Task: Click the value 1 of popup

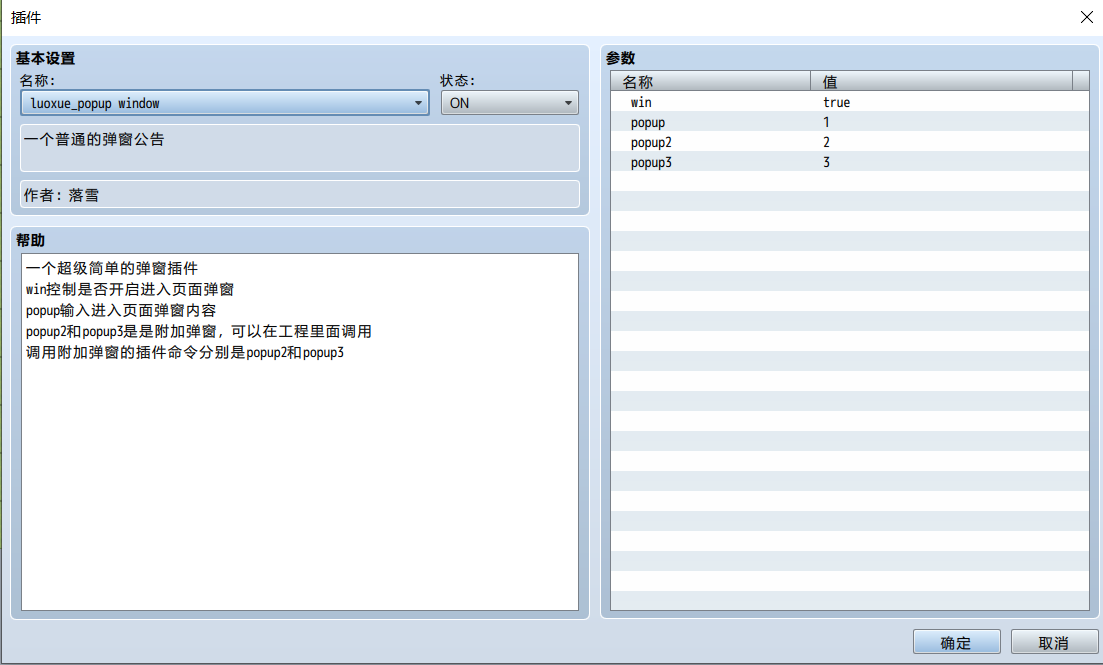Action: pos(827,122)
